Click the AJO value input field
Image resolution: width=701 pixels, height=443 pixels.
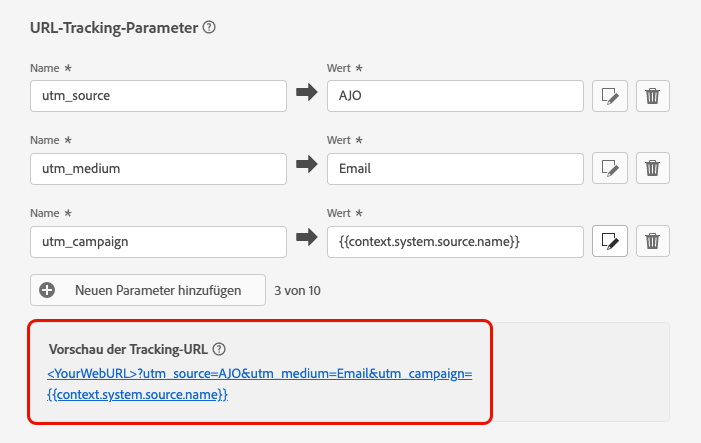(x=455, y=96)
